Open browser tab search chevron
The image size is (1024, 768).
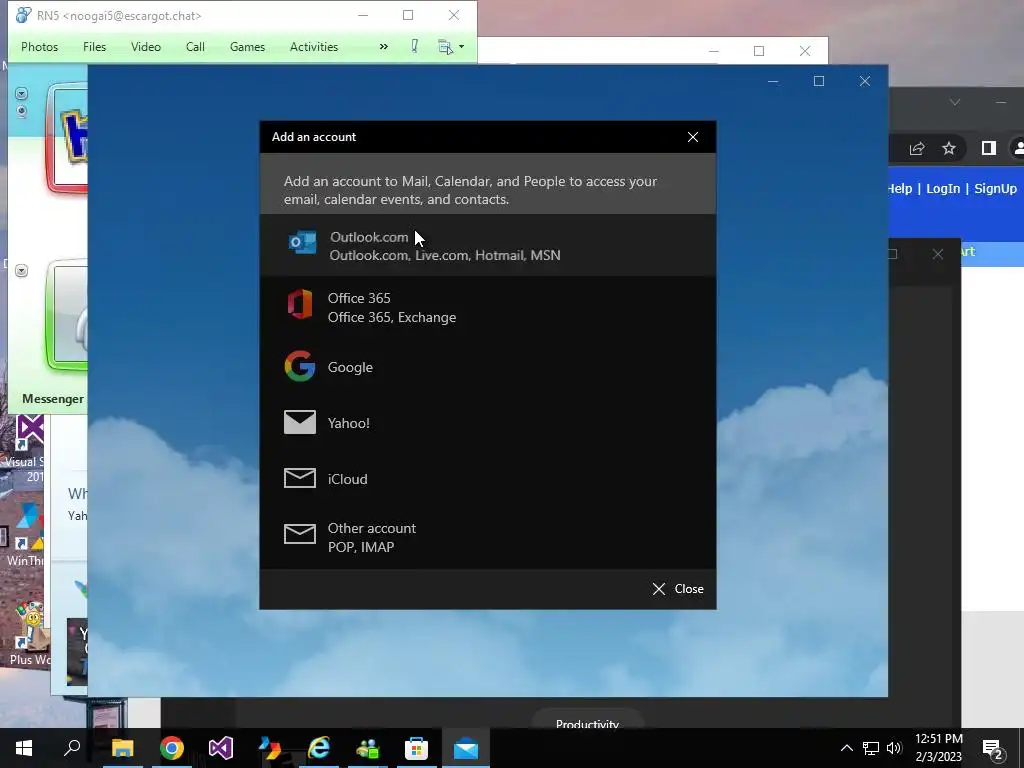coord(955,103)
